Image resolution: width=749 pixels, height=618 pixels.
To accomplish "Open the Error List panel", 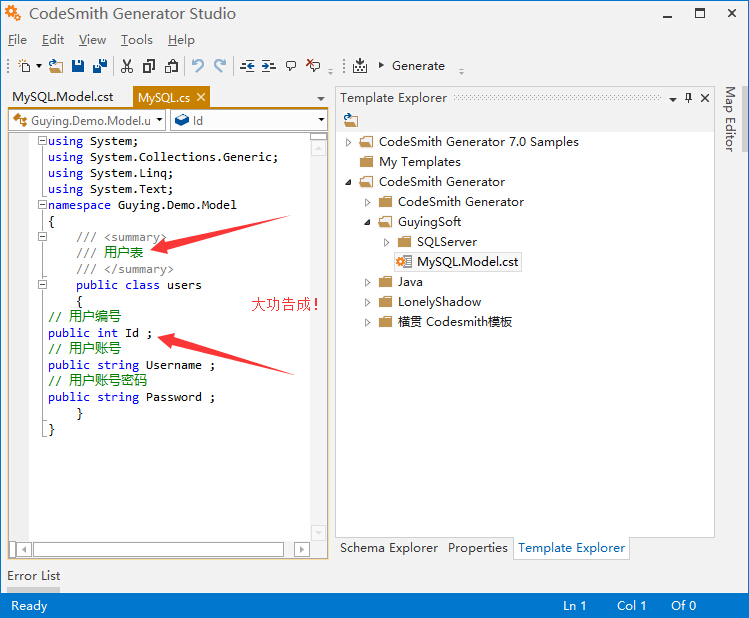I will click(x=33, y=575).
